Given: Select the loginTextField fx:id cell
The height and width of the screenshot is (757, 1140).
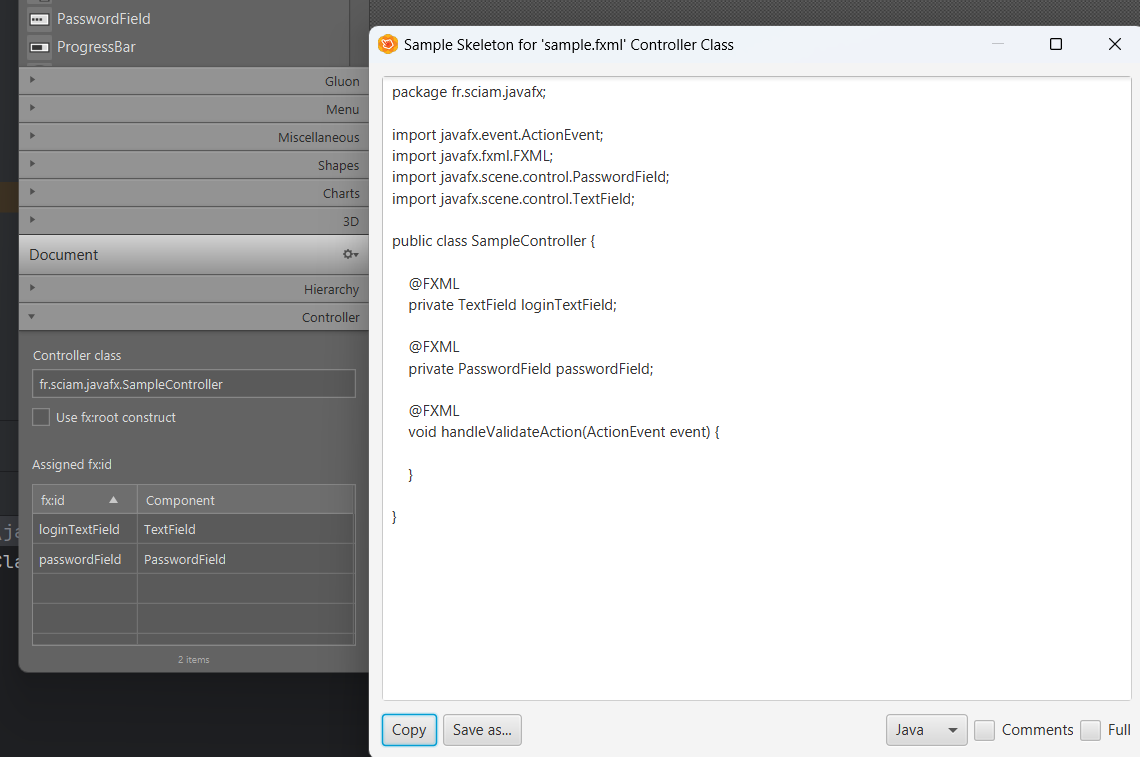Looking at the screenshot, I should [85, 529].
